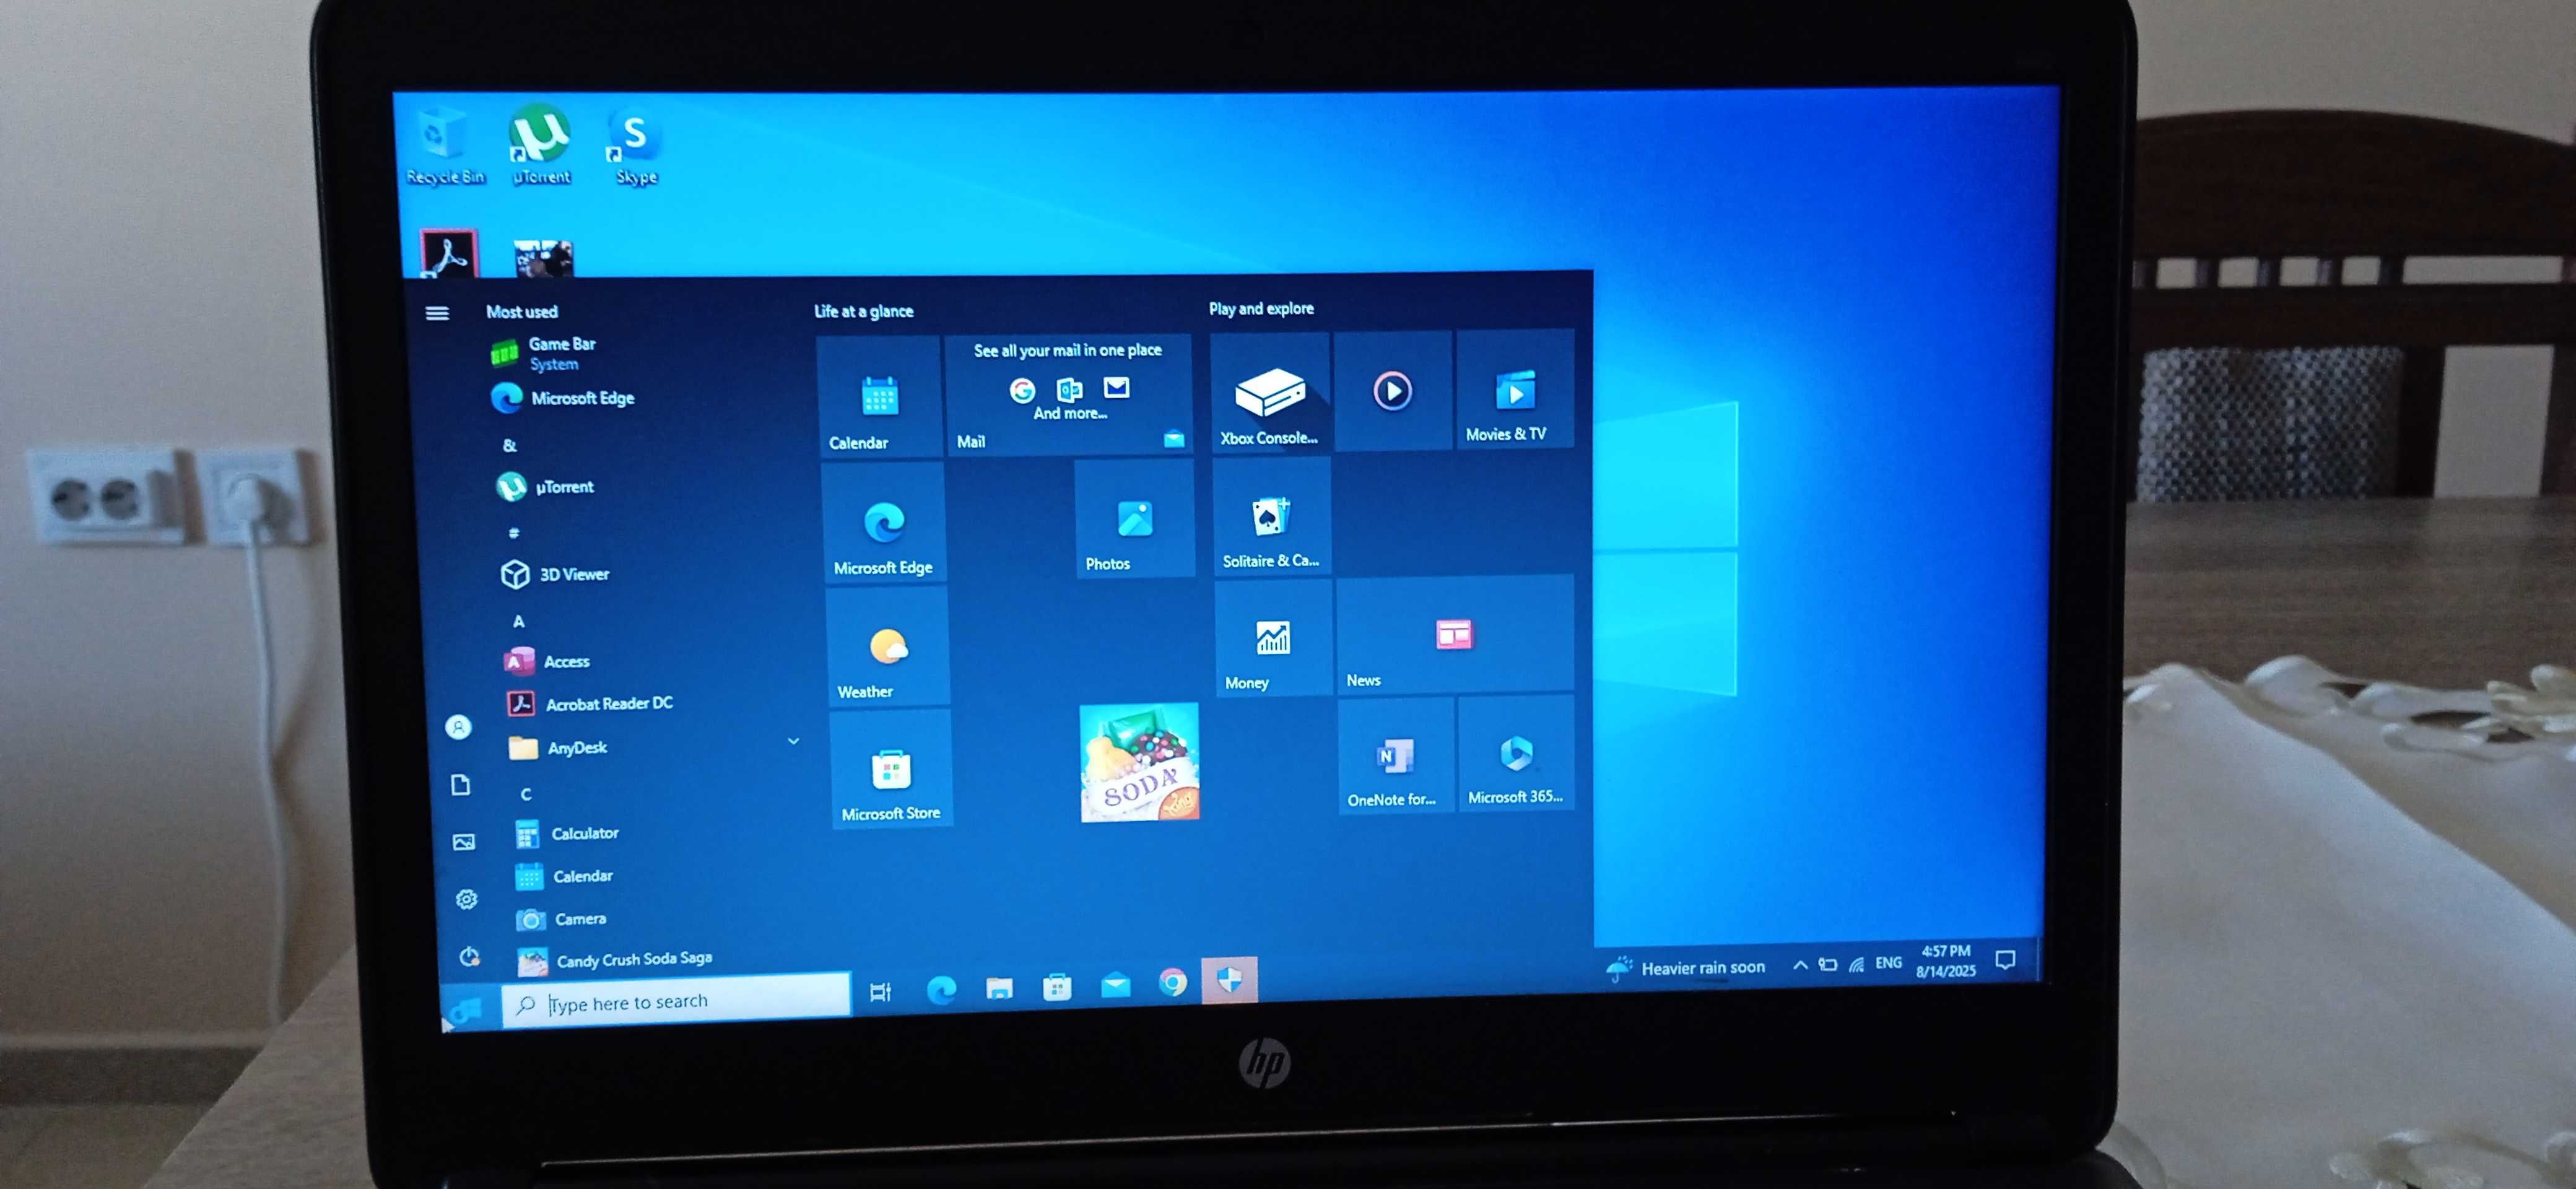The height and width of the screenshot is (1189, 2576).
Task: Launch the Candy Crush Soda tile
Action: [x=1139, y=762]
